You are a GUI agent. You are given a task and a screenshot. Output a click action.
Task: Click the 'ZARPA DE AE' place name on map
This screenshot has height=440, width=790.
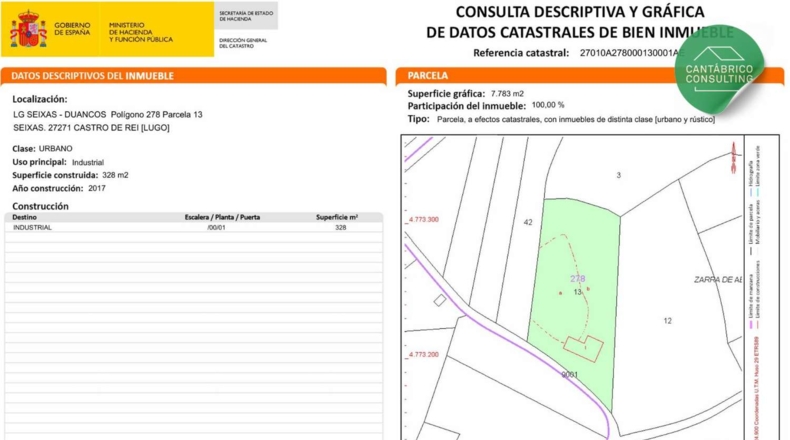tap(718, 280)
